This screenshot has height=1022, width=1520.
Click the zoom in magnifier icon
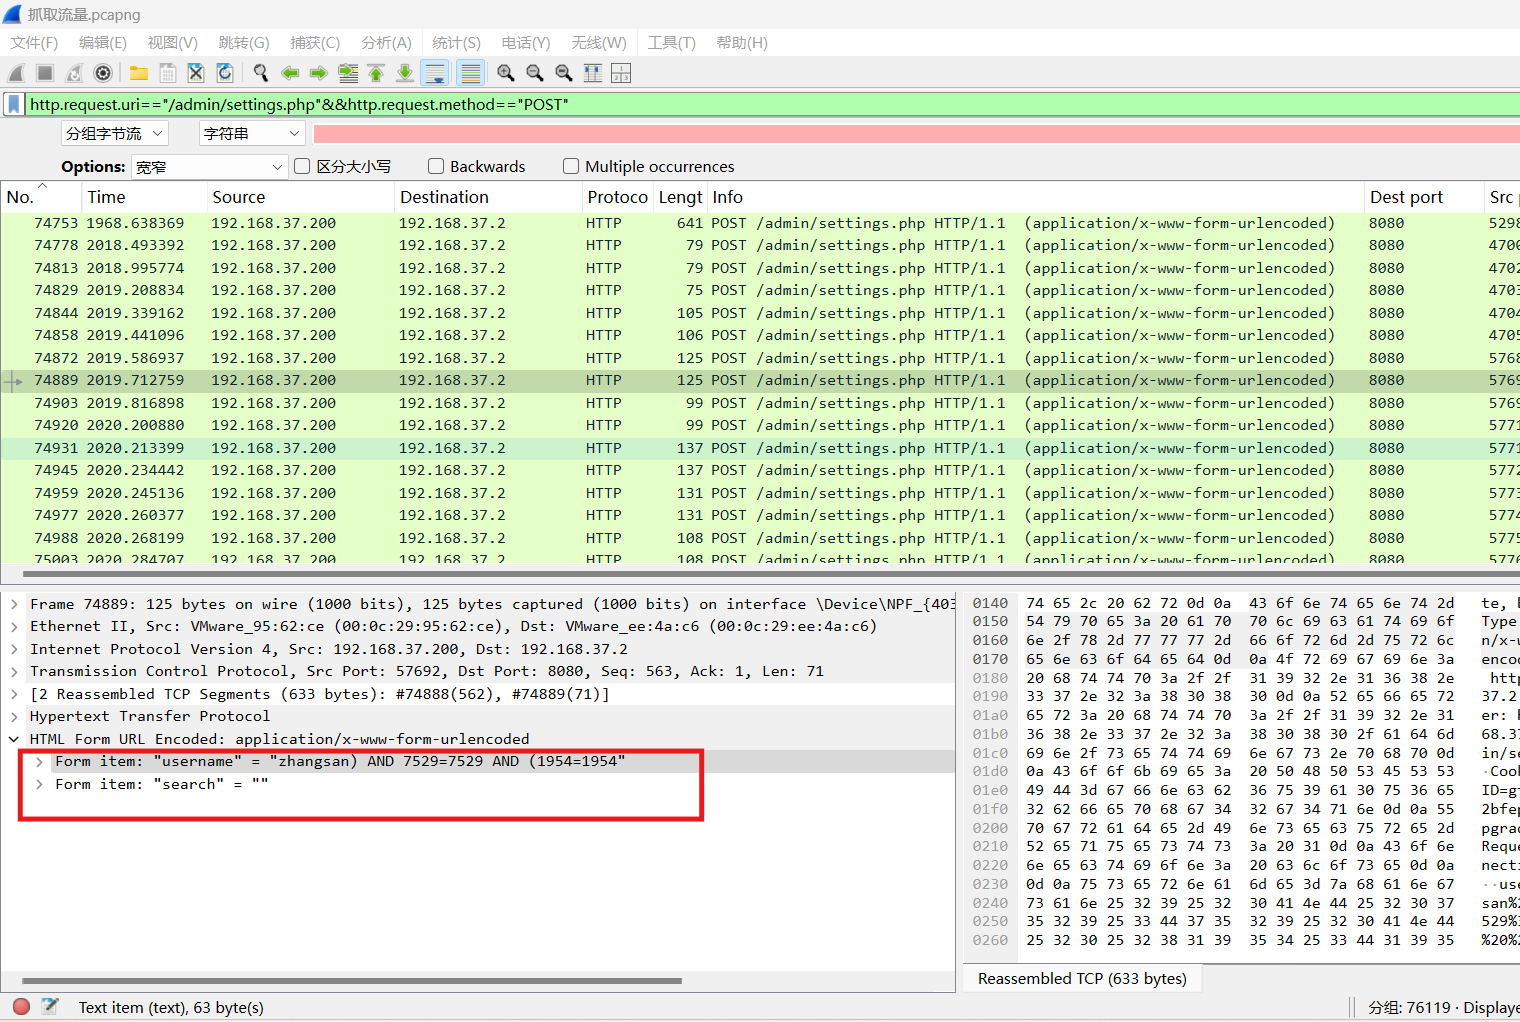coord(506,73)
